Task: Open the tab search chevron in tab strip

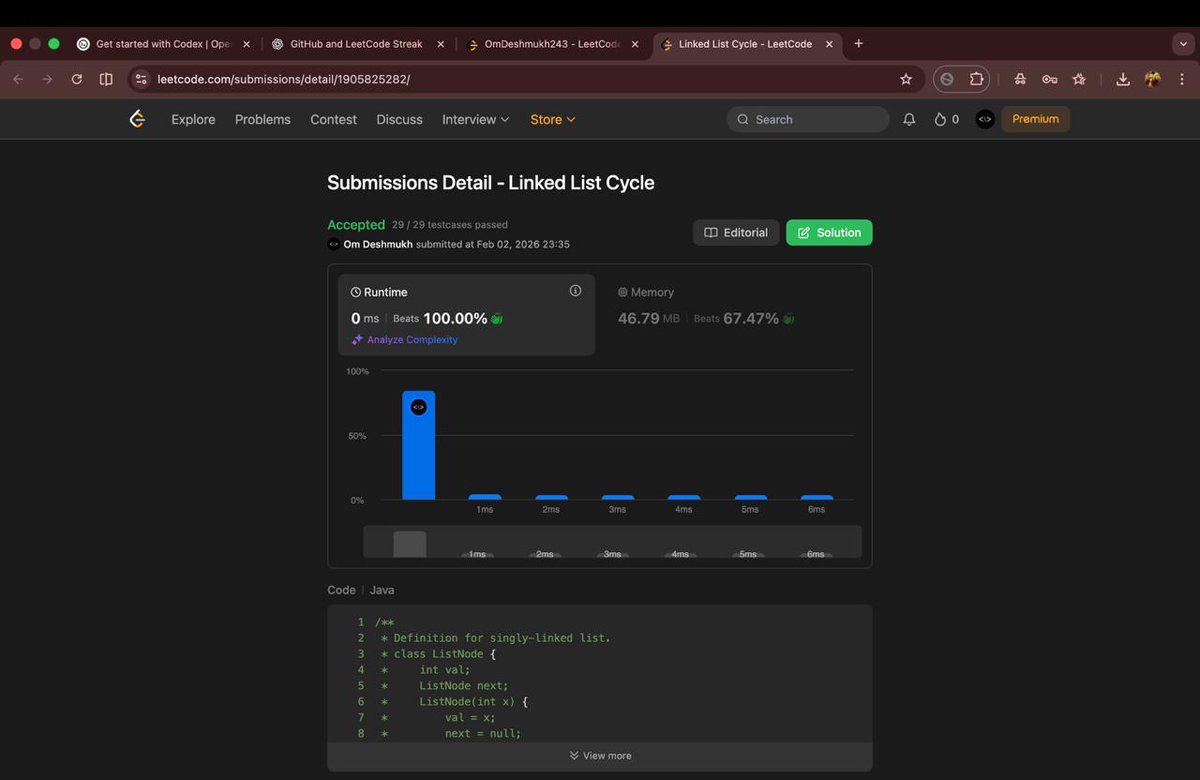Action: click(1183, 44)
